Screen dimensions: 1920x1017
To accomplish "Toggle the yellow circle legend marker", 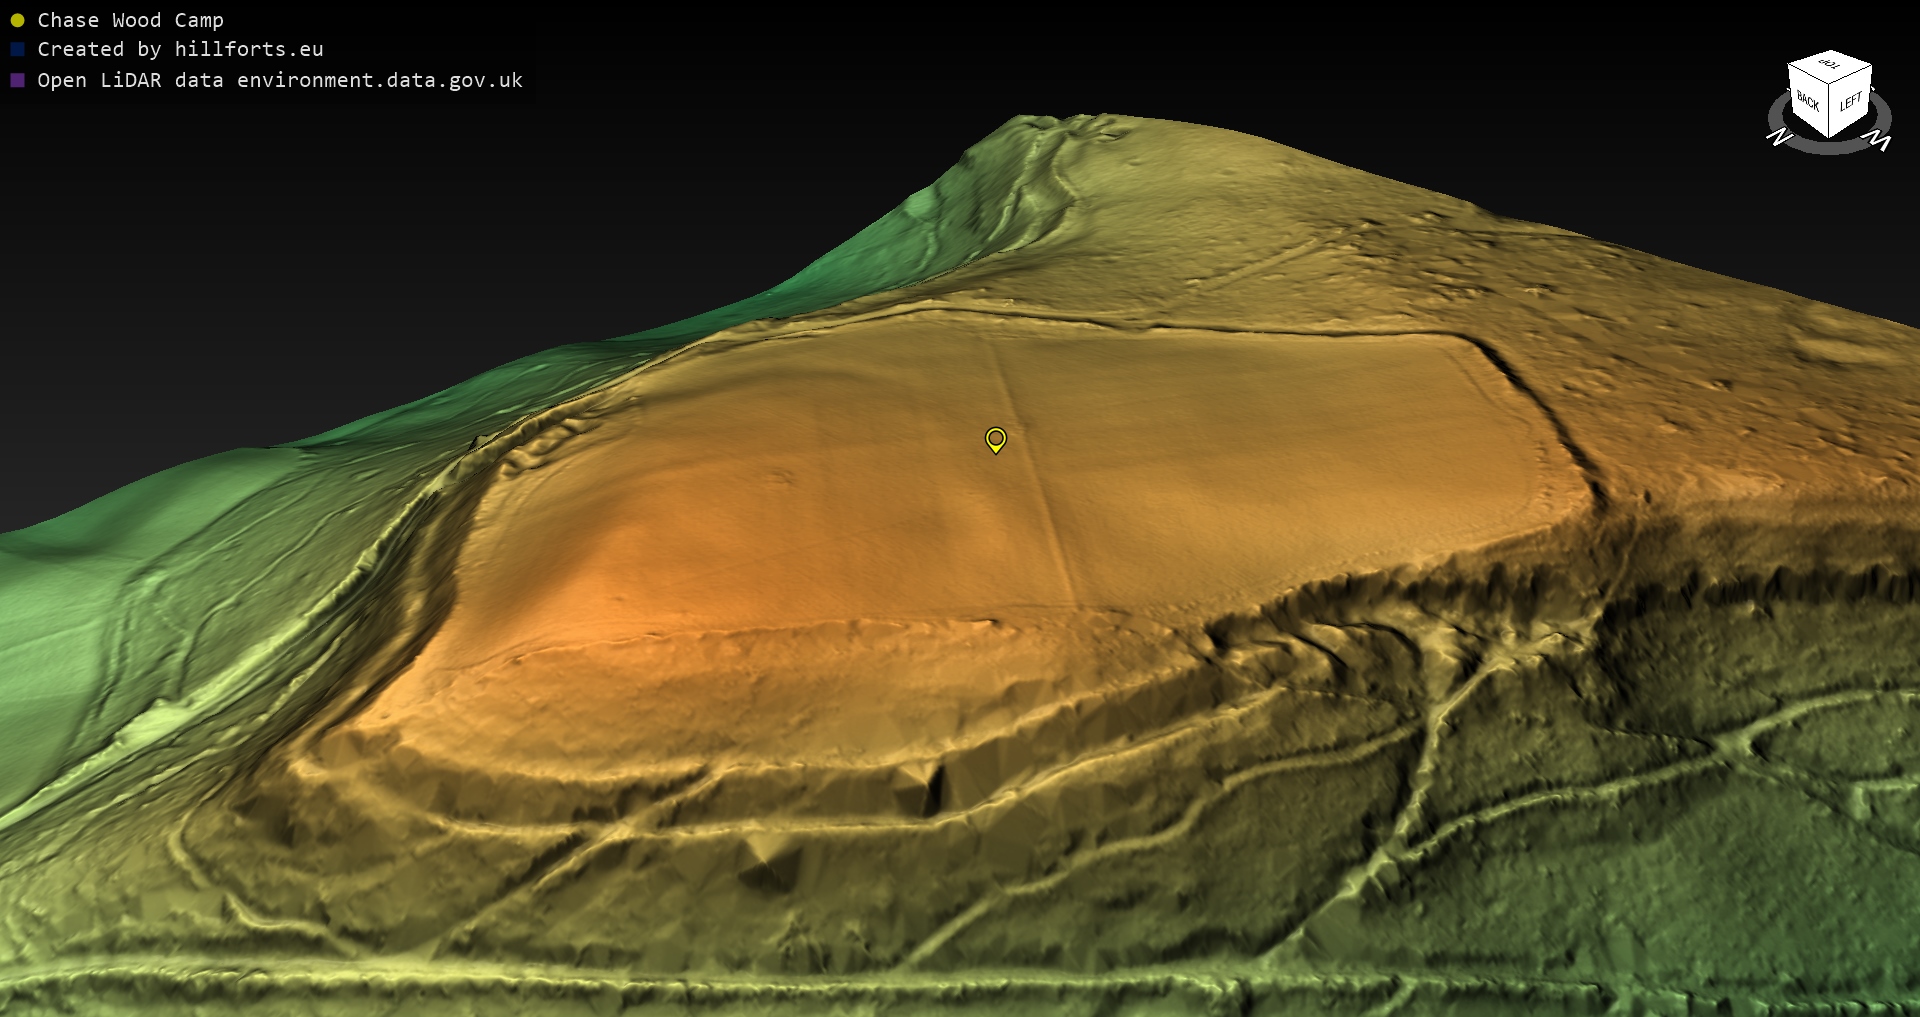I will pos(17,20).
